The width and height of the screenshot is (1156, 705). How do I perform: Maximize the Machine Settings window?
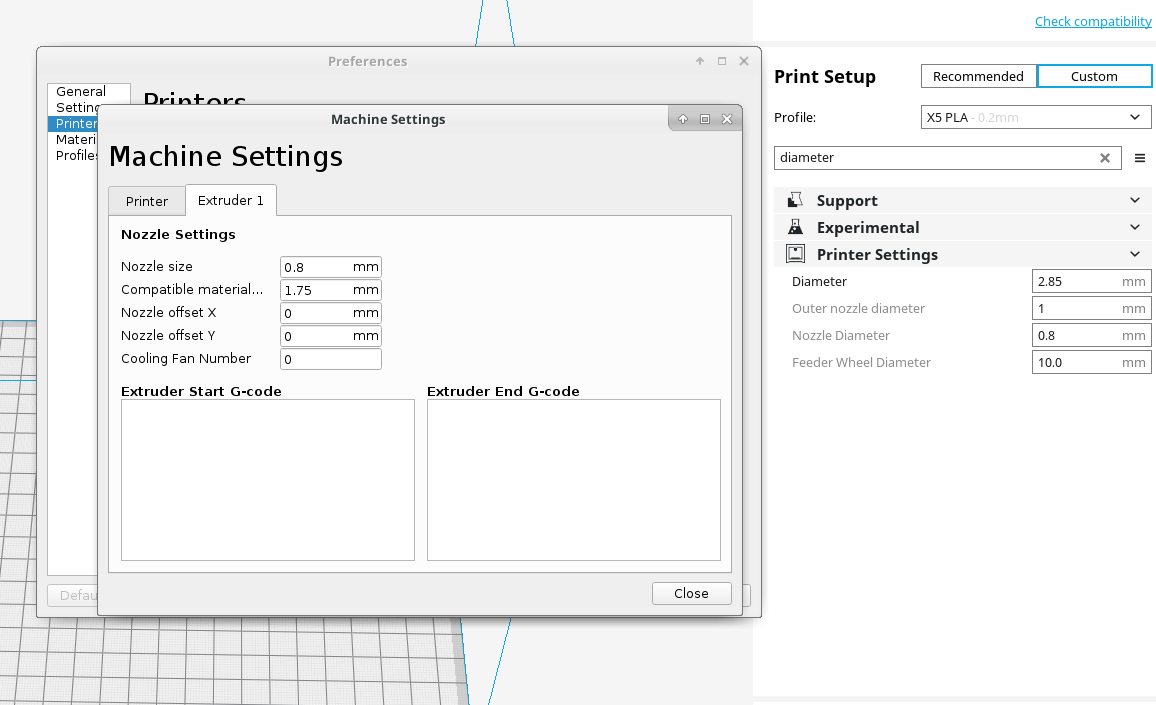pos(705,119)
